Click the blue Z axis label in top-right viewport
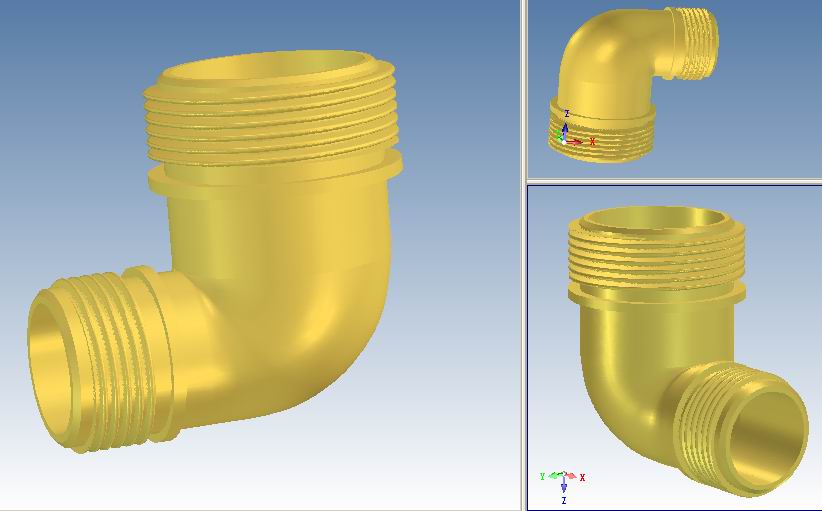Image resolution: width=822 pixels, height=511 pixels. (567, 113)
